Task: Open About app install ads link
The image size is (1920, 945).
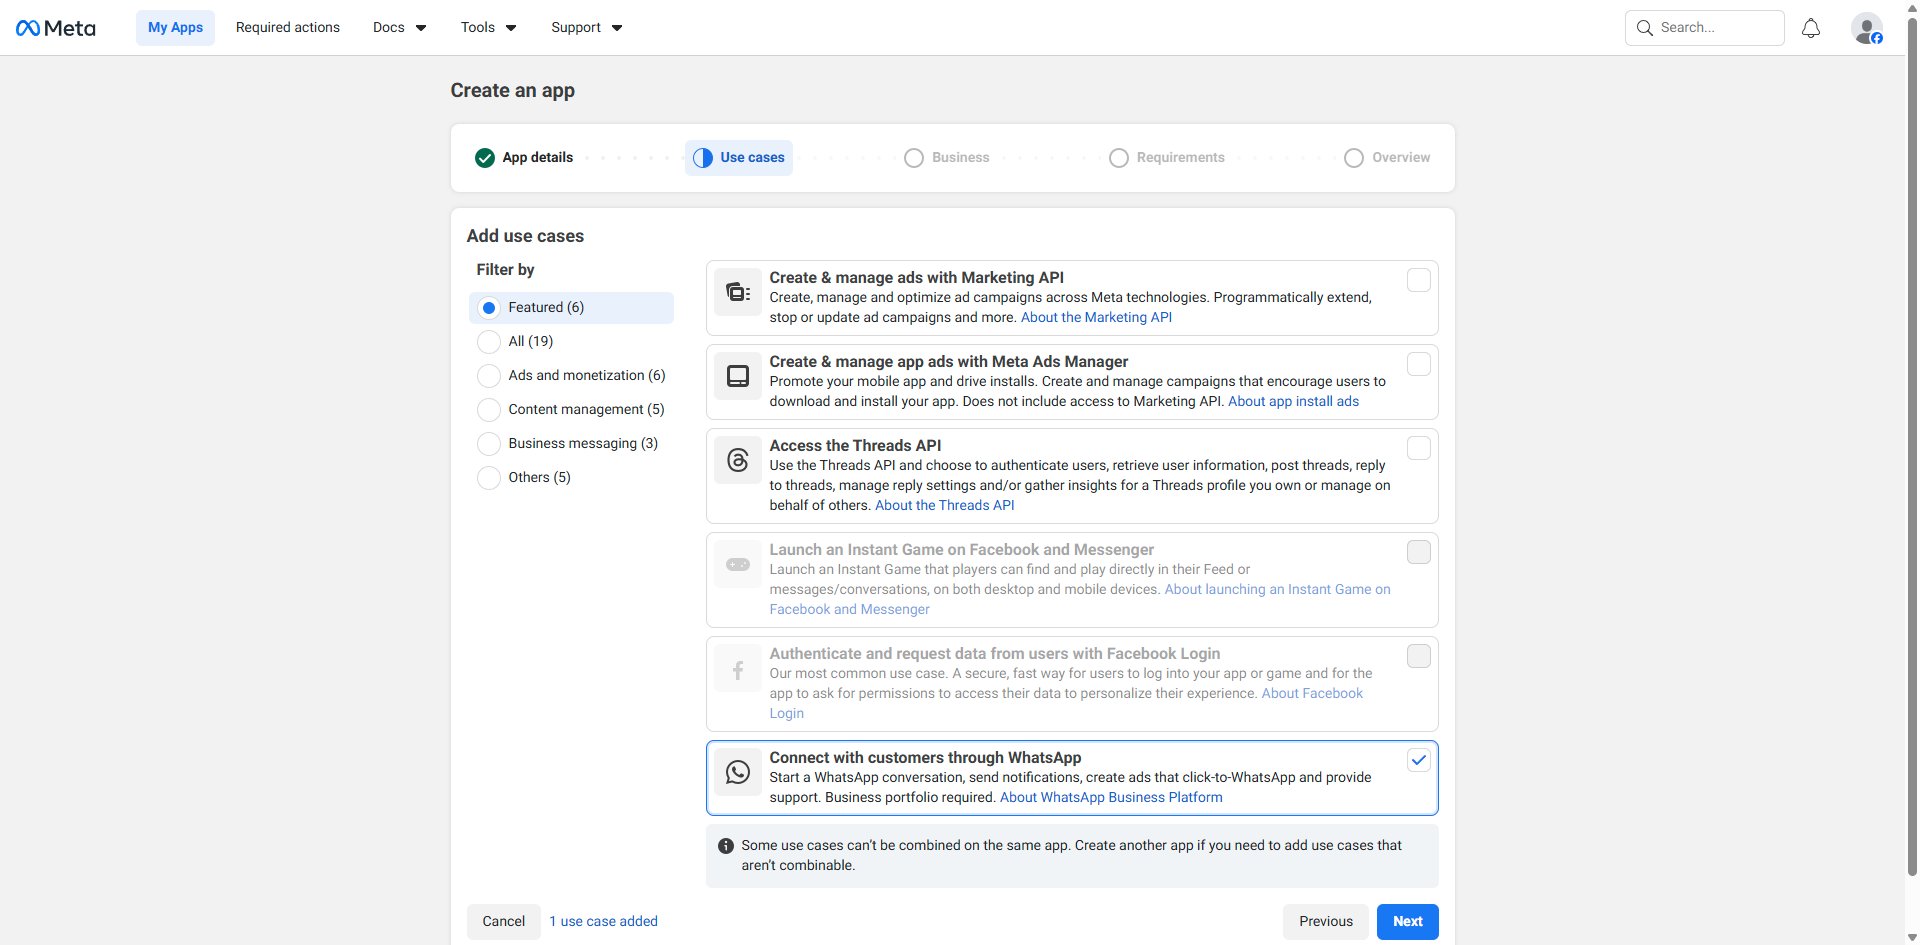Action: click(x=1294, y=402)
